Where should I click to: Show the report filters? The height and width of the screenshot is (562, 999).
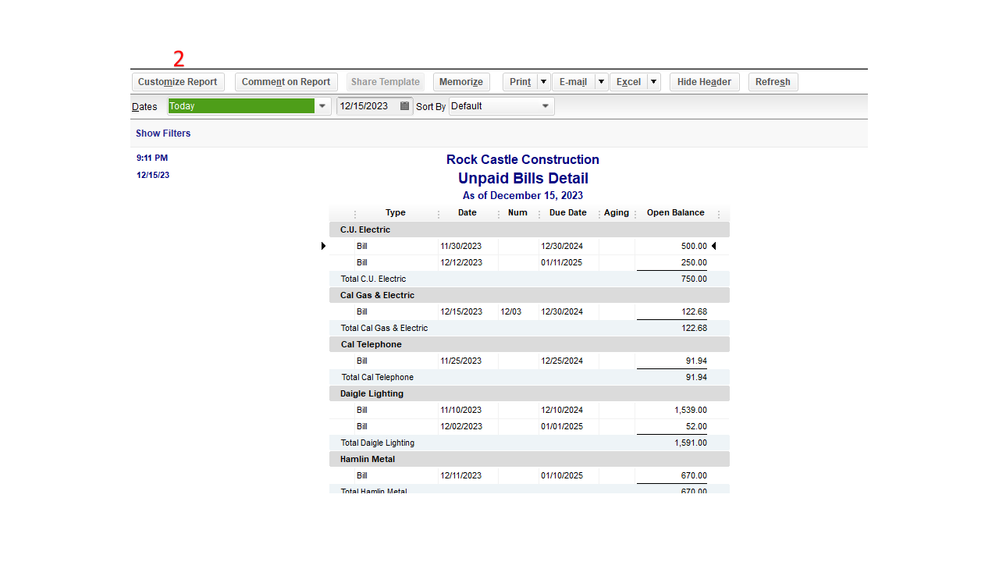point(163,133)
